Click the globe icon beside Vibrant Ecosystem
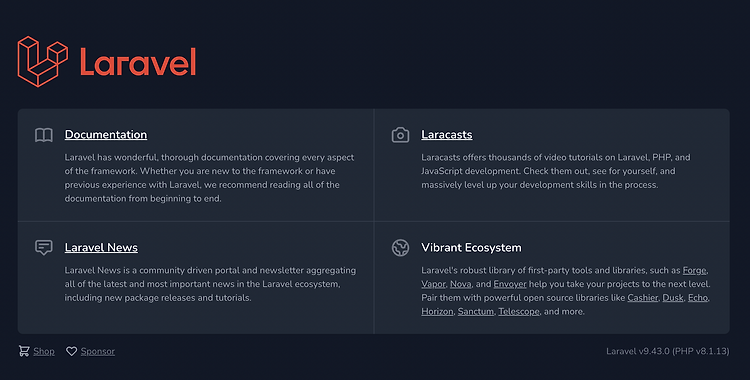The width and height of the screenshot is (750, 380). 400,248
